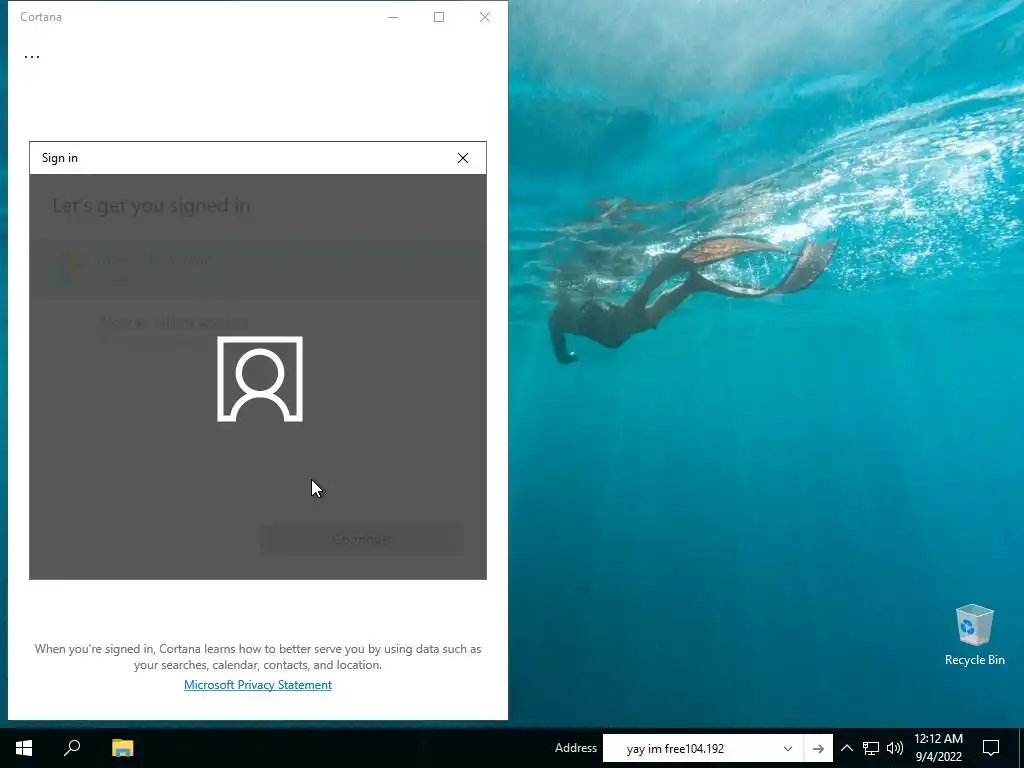Click the dimmed Continue button
This screenshot has height=768, width=1024.
click(x=361, y=539)
